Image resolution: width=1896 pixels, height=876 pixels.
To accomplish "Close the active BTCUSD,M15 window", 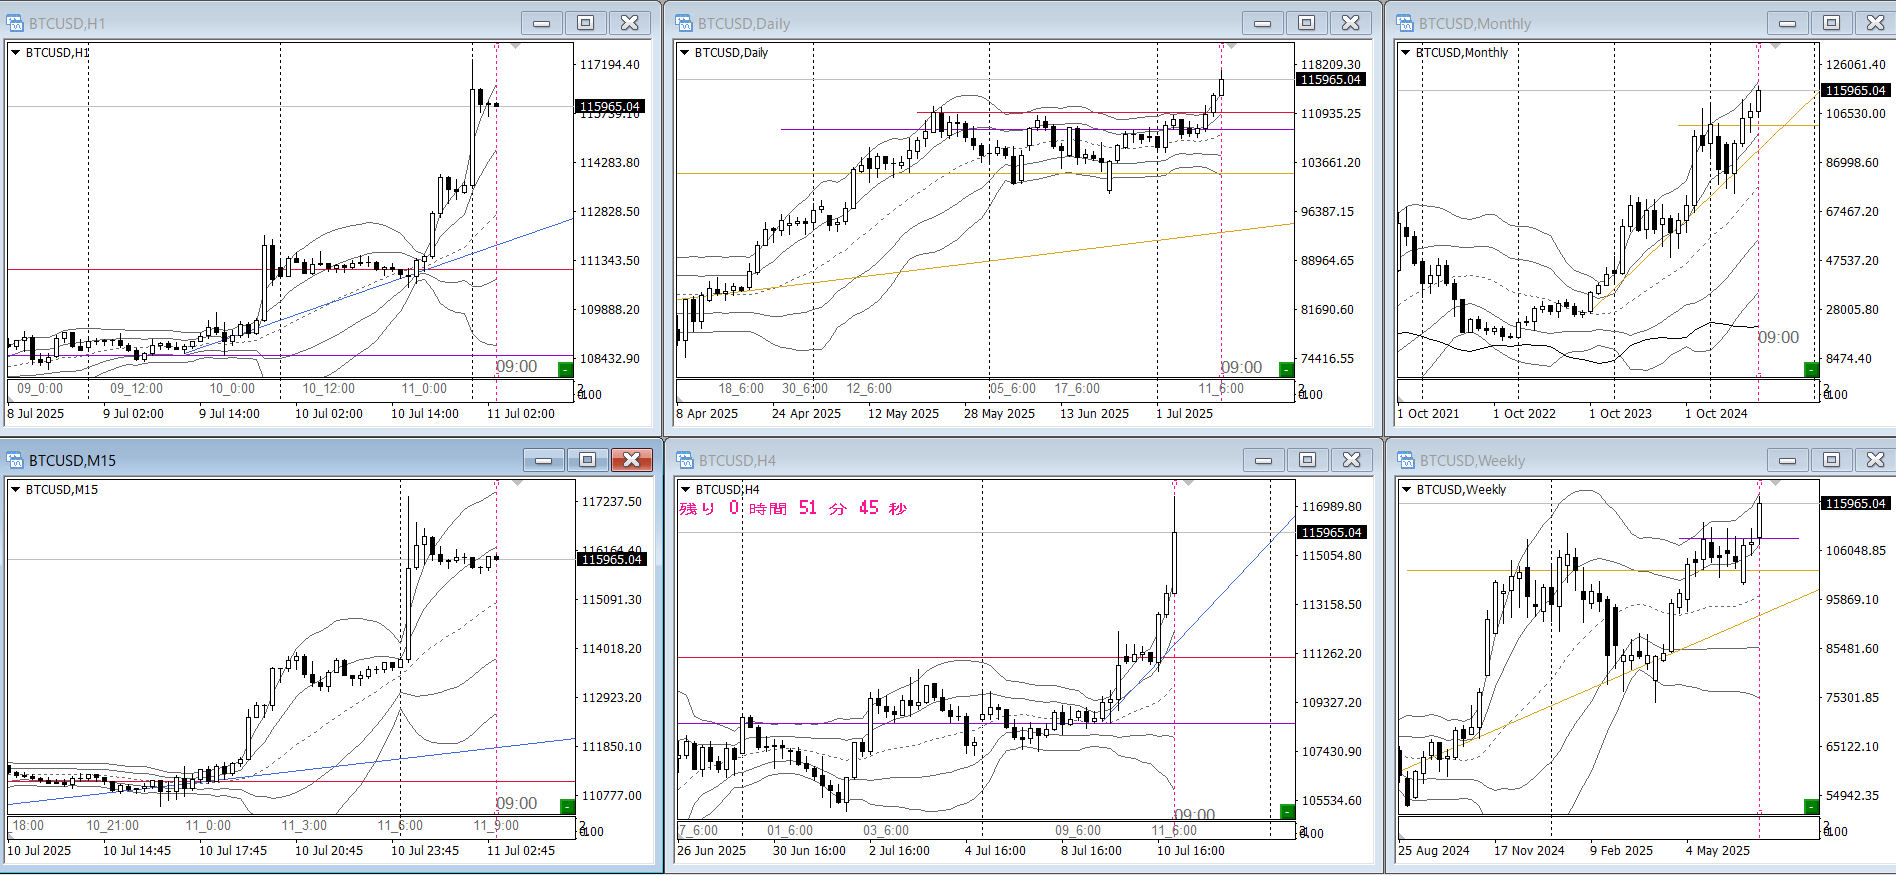I will coord(632,460).
